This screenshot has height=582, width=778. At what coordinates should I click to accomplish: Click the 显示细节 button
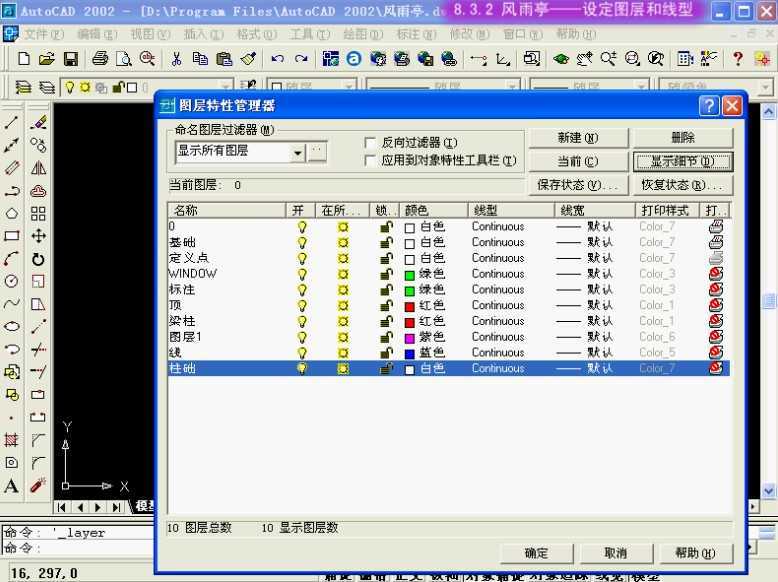pyautogui.click(x=683, y=161)
